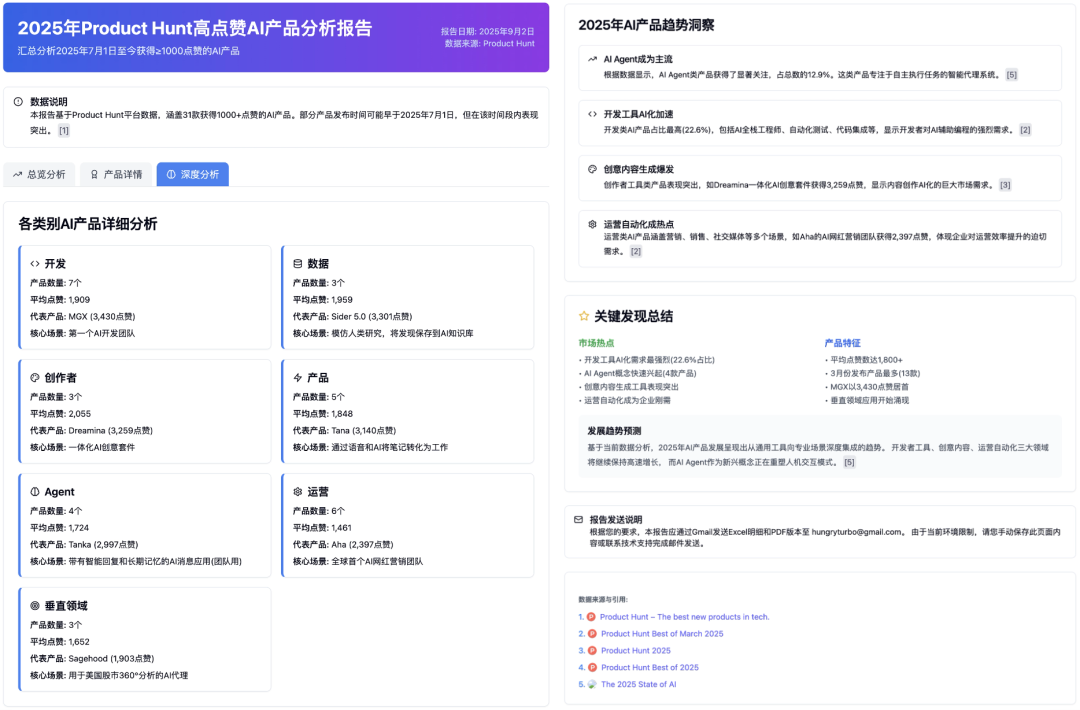
Task: Click the code icon beside 开发 card title
Action: [35, 264]
